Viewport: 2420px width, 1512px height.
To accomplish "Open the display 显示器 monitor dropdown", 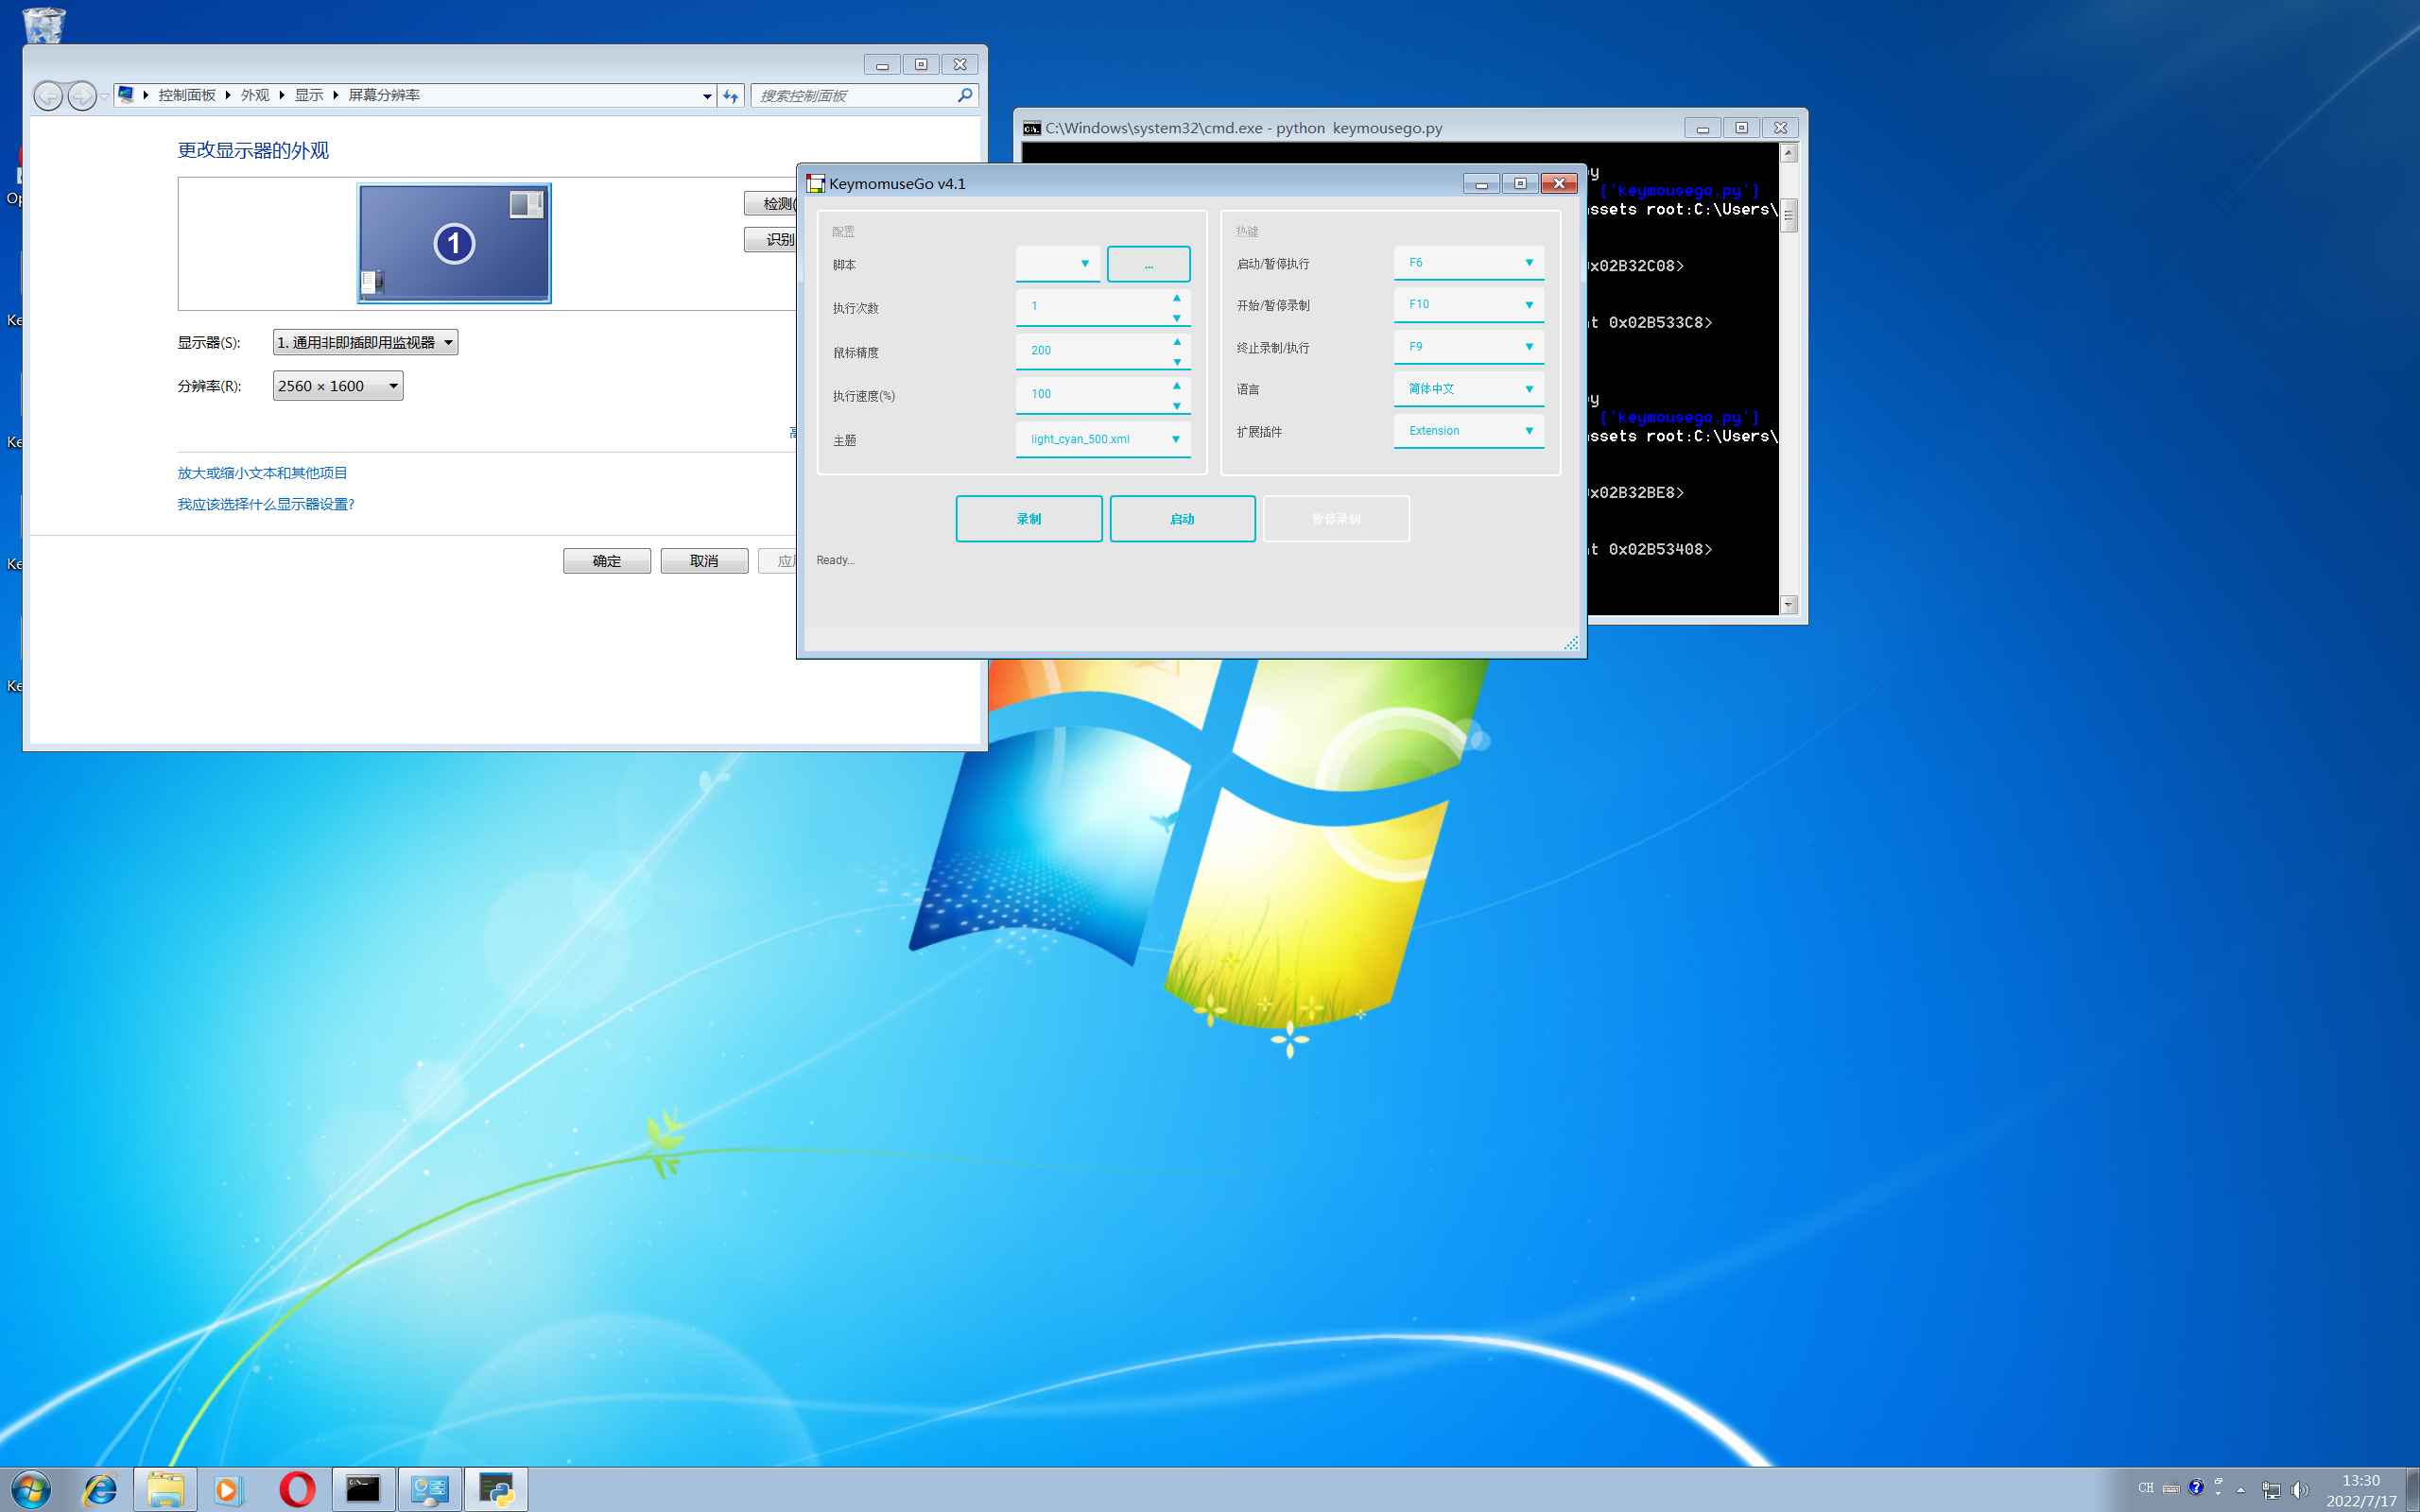I will coord(365,343).
